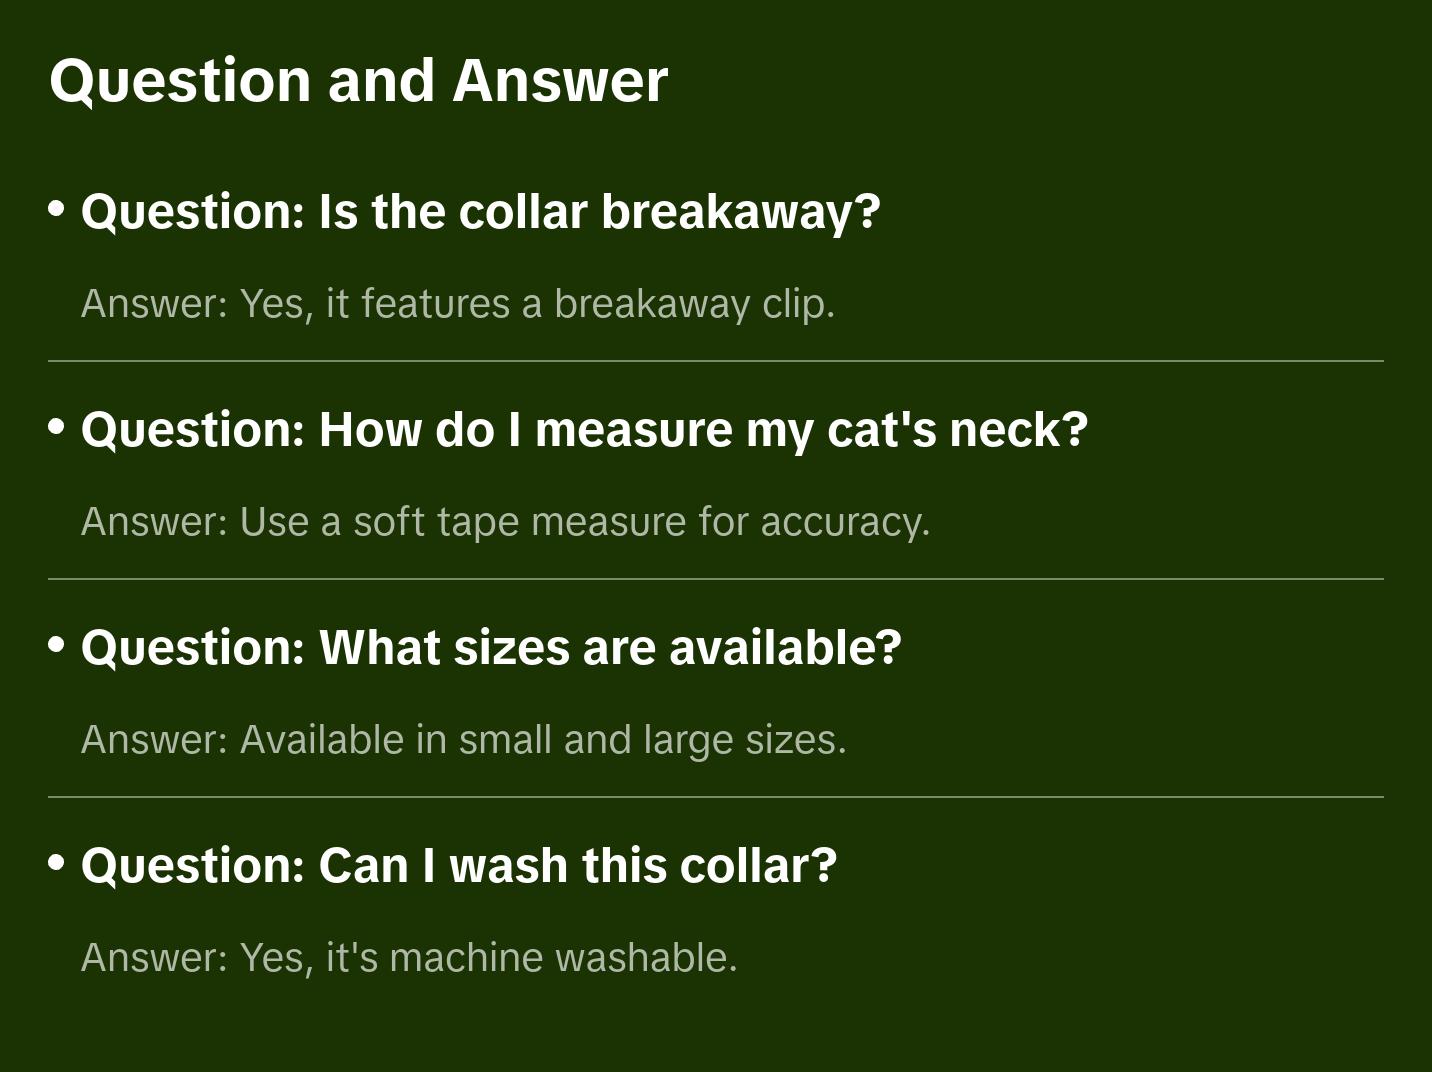Click bullet beside the breakaway question
1432x1072 pixels.
(57, 209)
